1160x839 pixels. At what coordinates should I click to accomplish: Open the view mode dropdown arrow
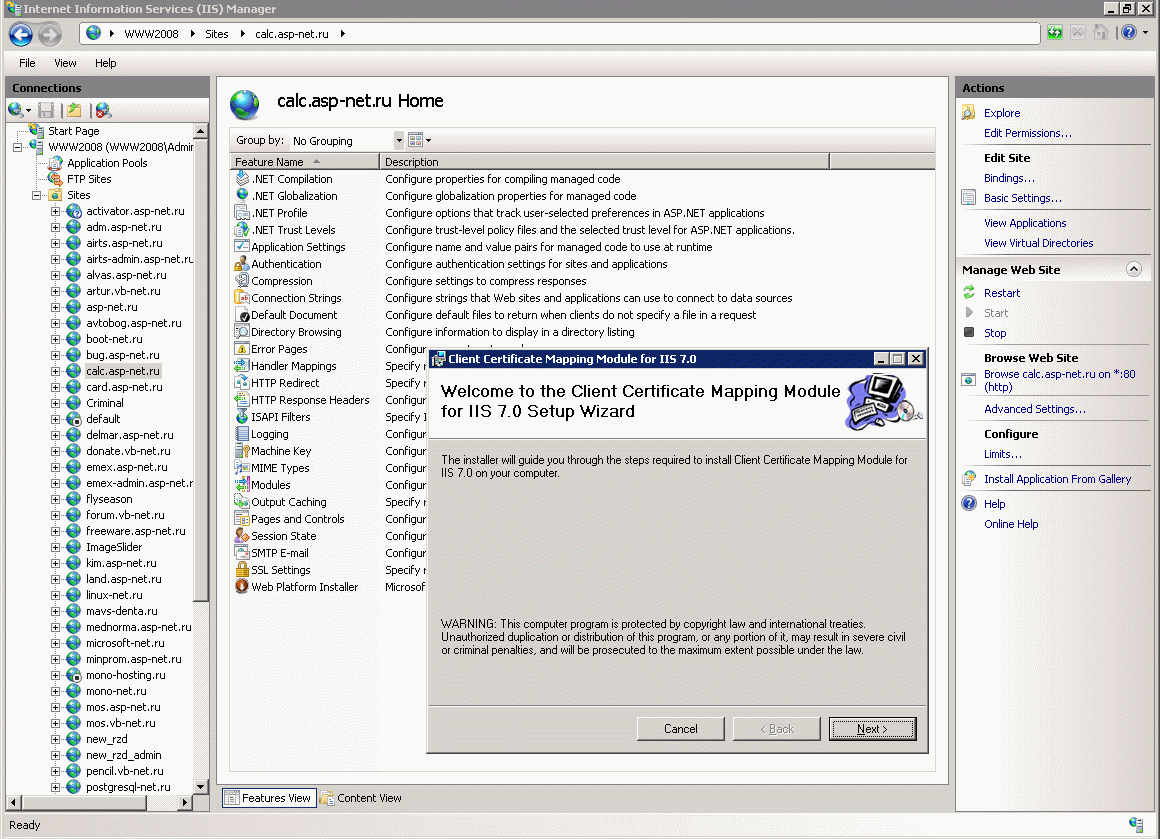click(x=428, y=141)
